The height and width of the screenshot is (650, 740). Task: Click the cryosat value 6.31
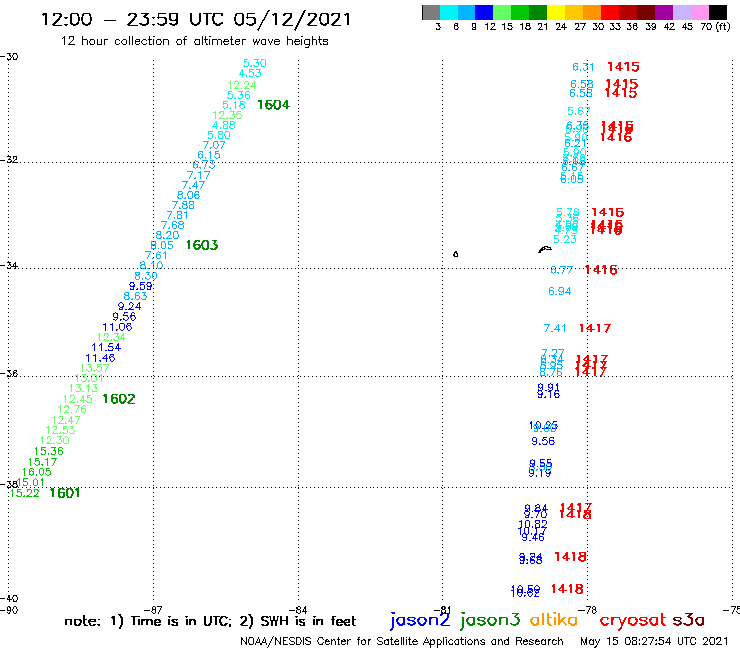point(583,67)
